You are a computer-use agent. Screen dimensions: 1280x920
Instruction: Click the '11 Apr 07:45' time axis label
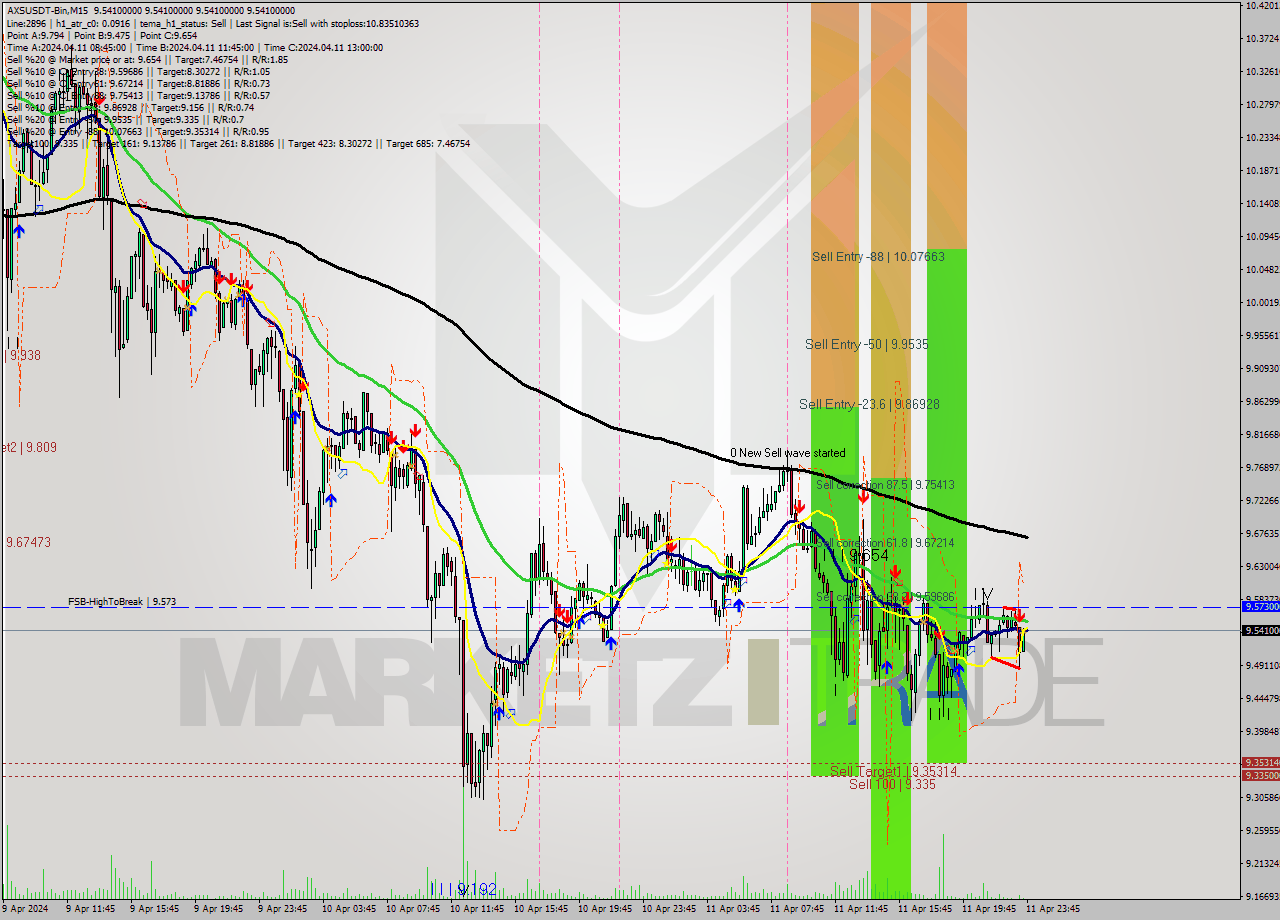coord(798,909)
